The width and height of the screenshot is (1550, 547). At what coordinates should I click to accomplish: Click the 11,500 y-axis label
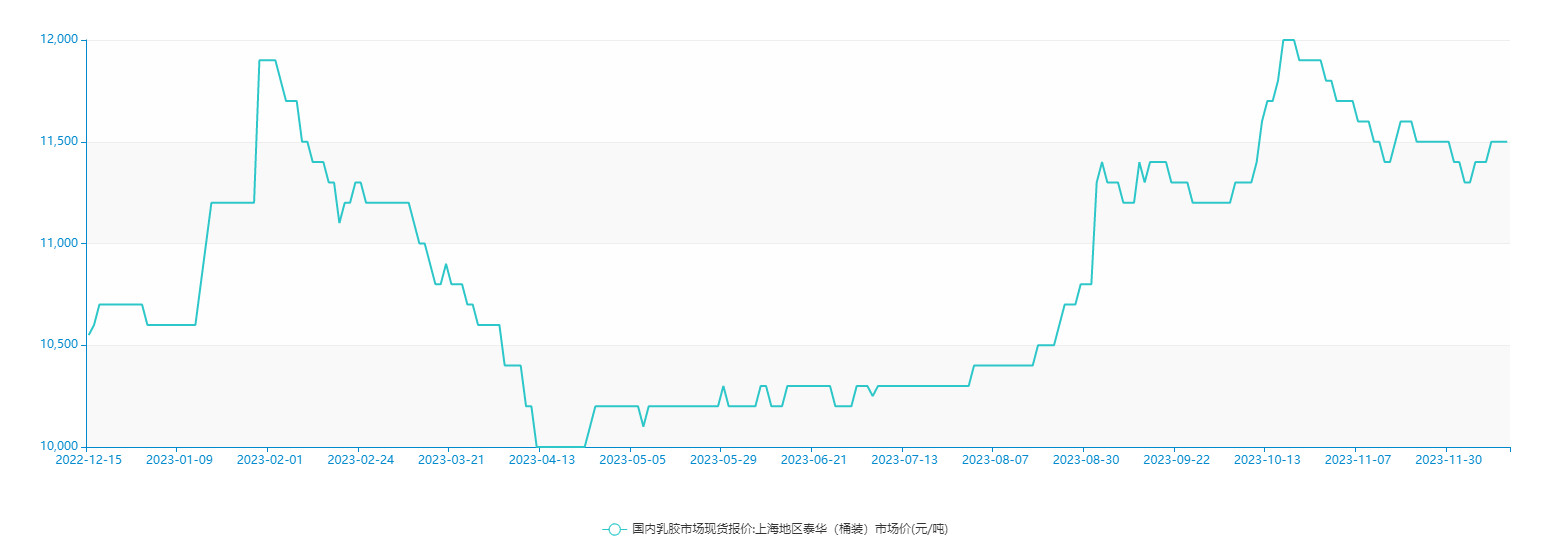point(58,142)
